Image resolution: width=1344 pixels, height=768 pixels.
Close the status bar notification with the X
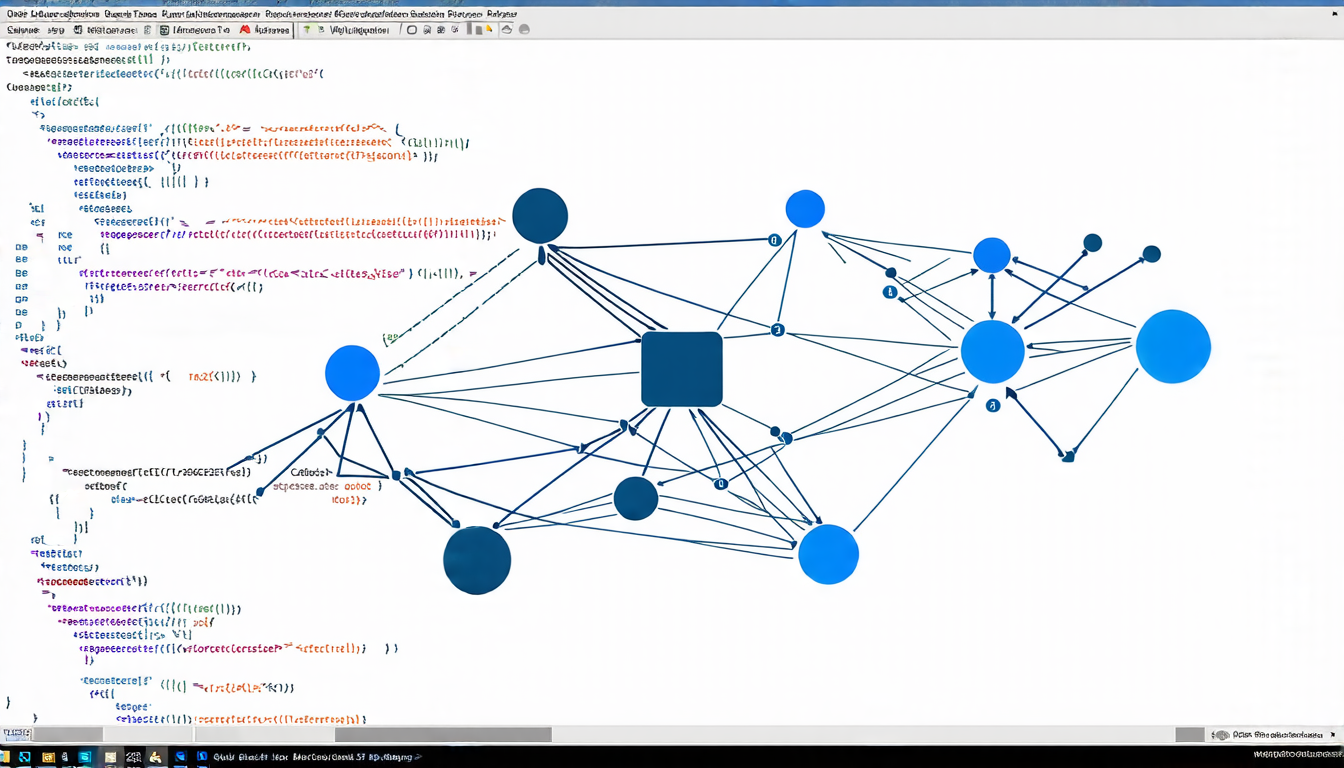[x=1332, y=735]
